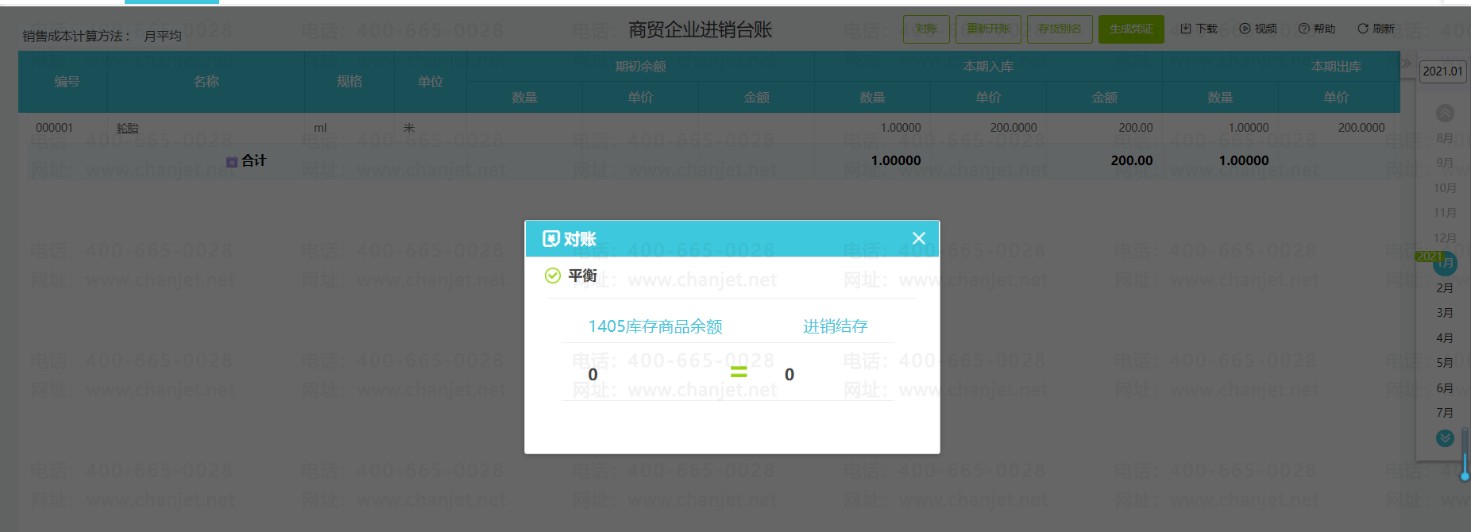This screenshot has width=1471, height=532.
Task: Click the 本期入库 group header
Action: (x=988, y=66)
